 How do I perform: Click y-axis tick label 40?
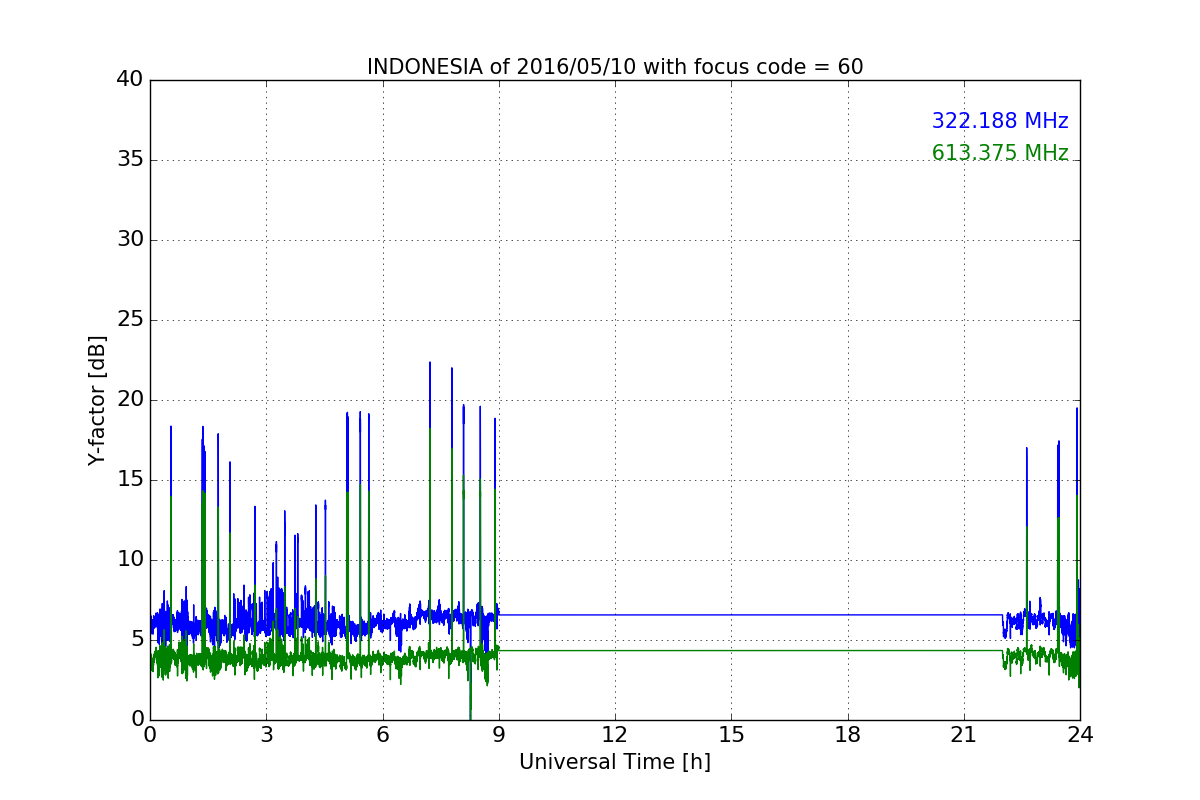click(130, 80)
